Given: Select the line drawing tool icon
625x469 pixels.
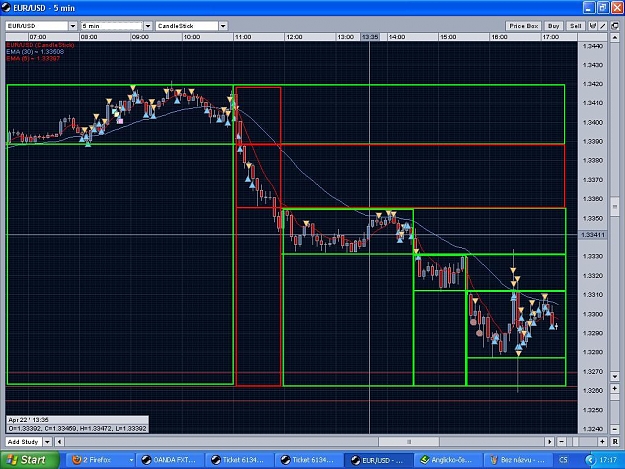Looking at the screenshot, I should 603,26.
